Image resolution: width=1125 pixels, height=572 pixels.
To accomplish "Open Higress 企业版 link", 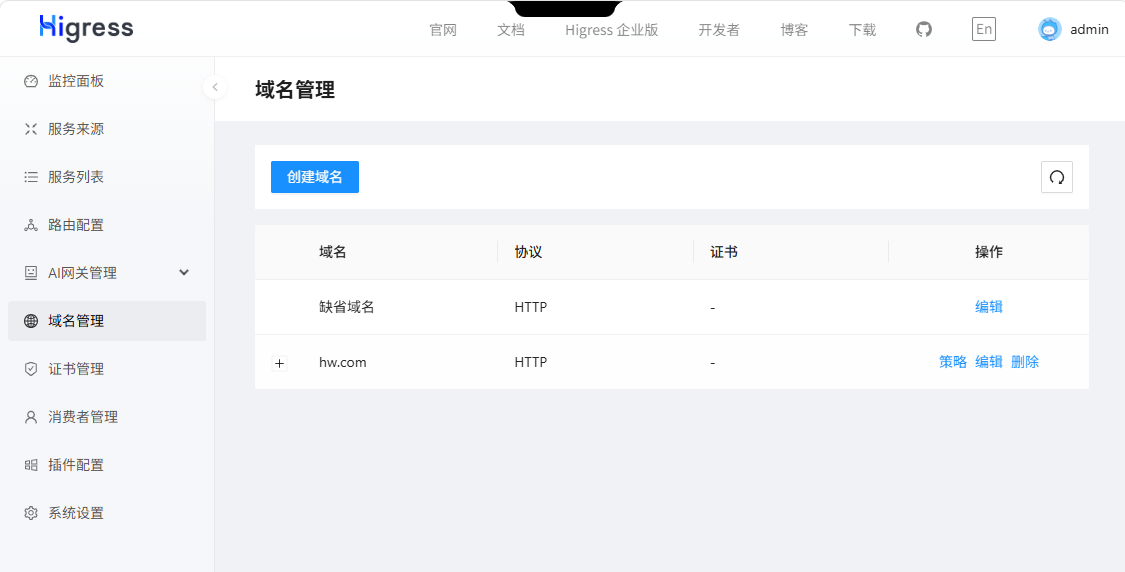I will click(611, 30).
